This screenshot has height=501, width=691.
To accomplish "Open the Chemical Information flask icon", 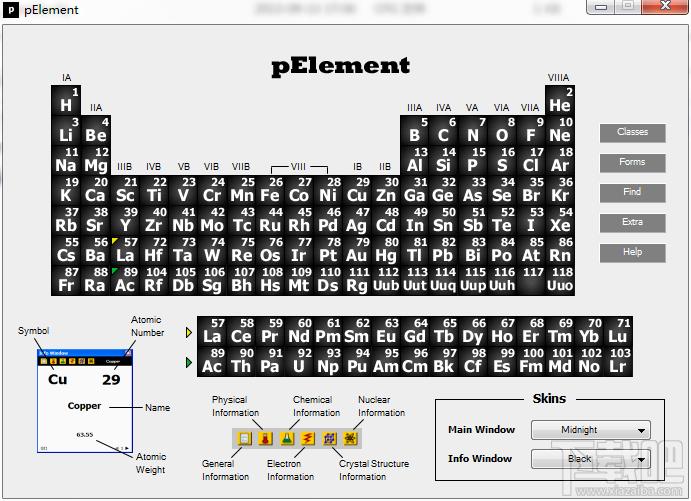I will point(287,438).
